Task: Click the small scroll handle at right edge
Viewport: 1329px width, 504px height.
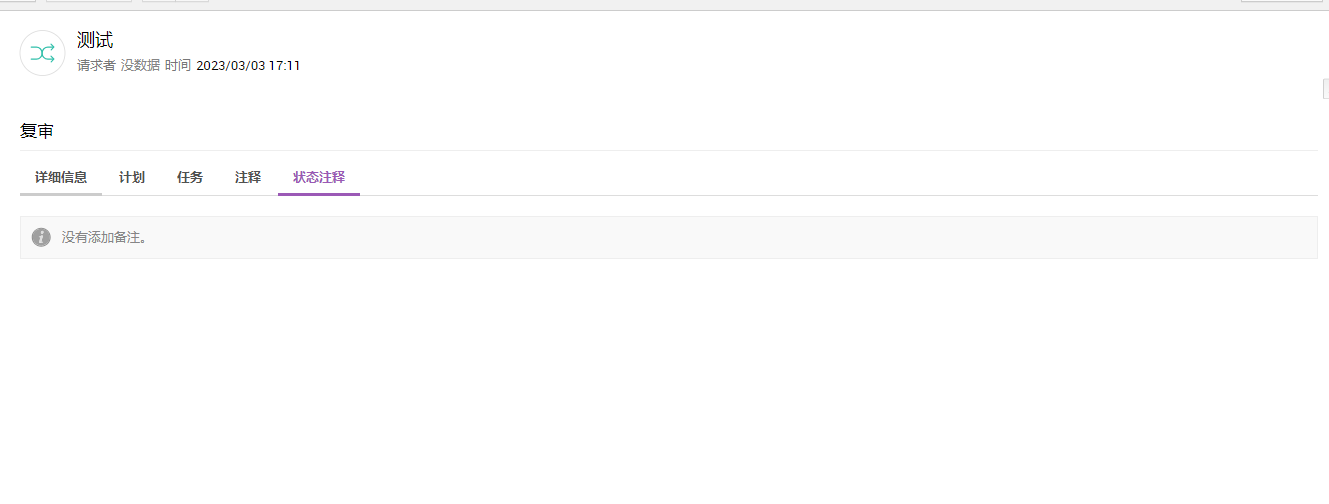Action: coord(1325,90)
